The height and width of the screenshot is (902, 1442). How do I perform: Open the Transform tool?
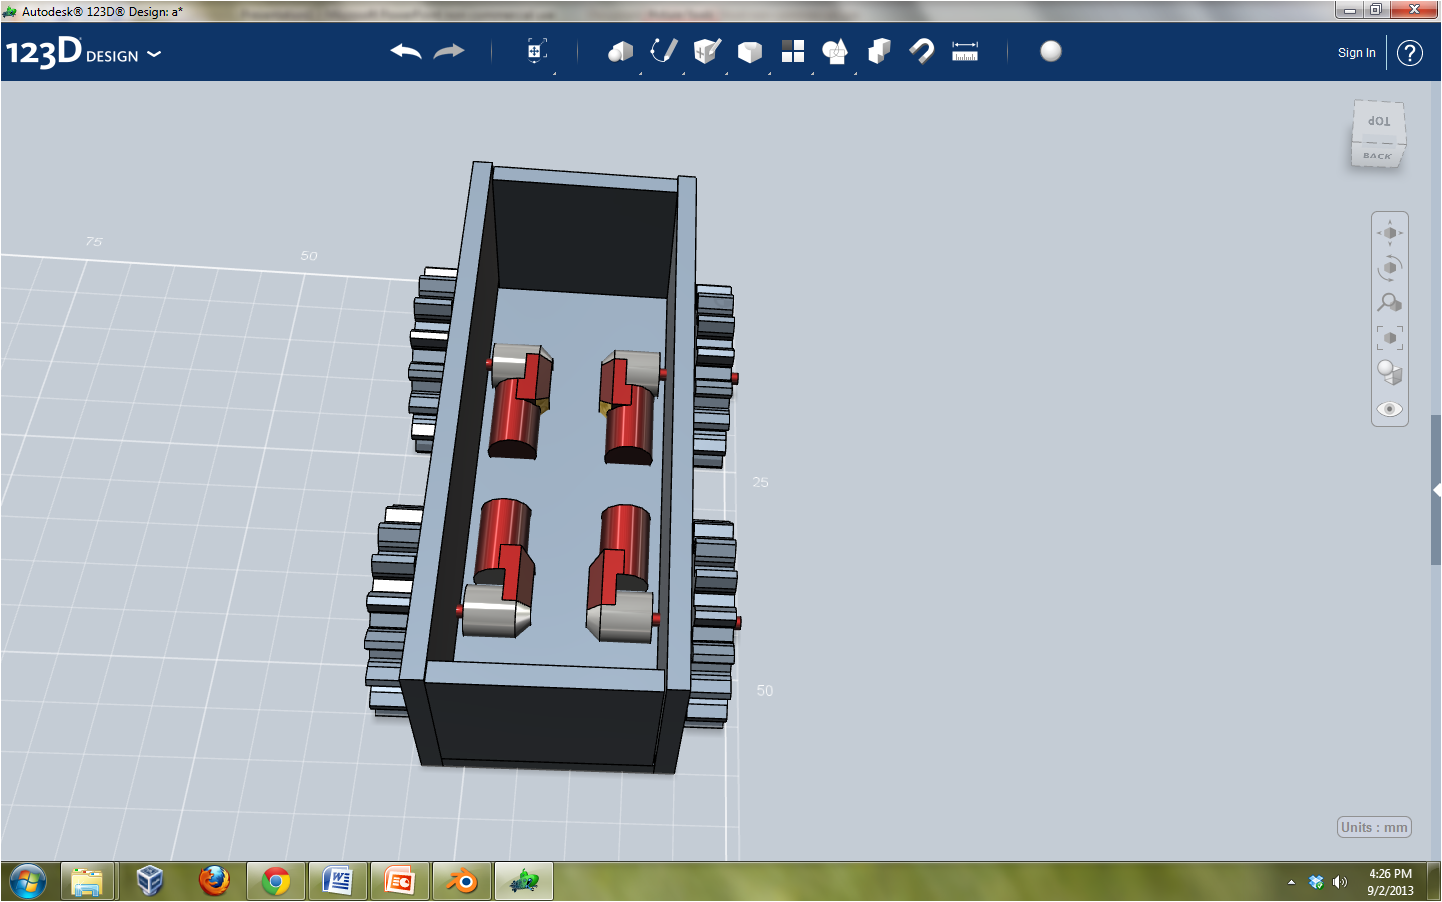point(537,51)
